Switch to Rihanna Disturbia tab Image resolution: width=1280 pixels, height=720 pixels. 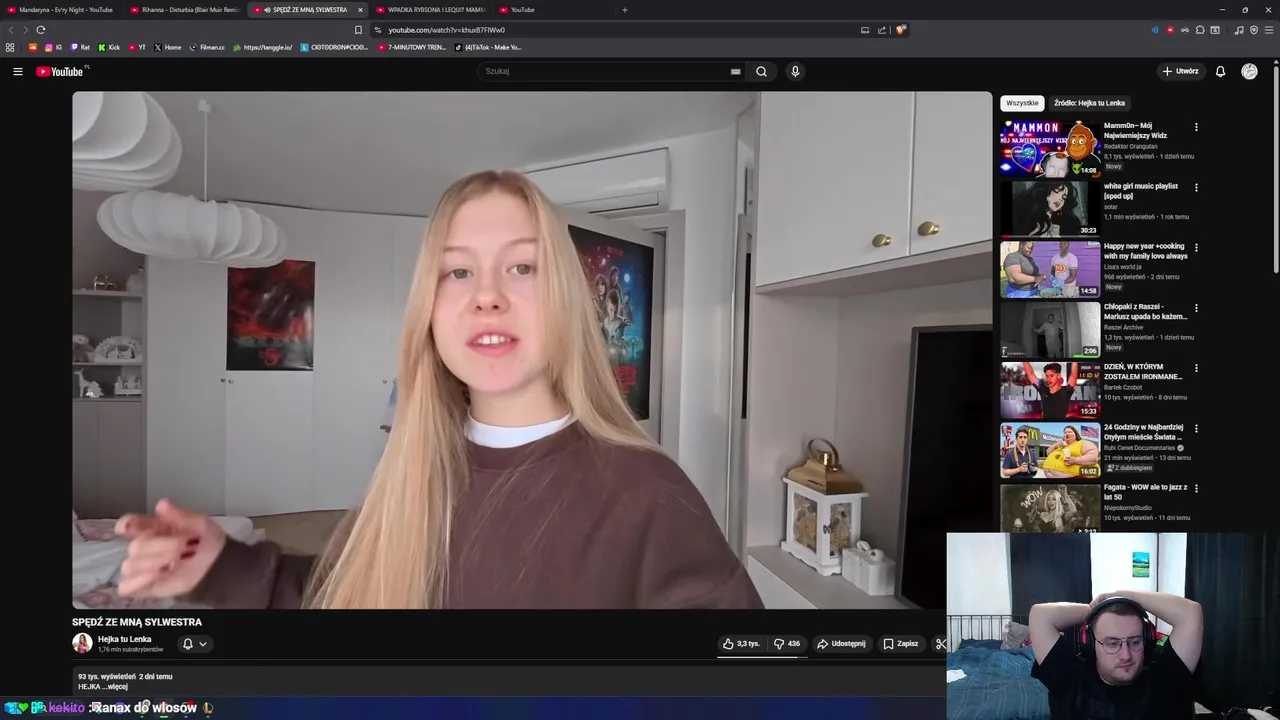click(x=184, y=10)
